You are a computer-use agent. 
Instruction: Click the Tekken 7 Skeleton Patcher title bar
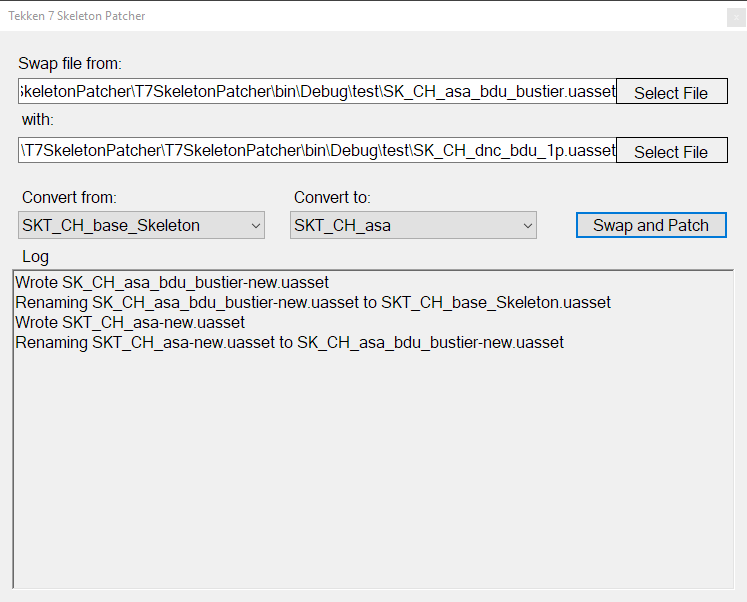pos(362,16)
